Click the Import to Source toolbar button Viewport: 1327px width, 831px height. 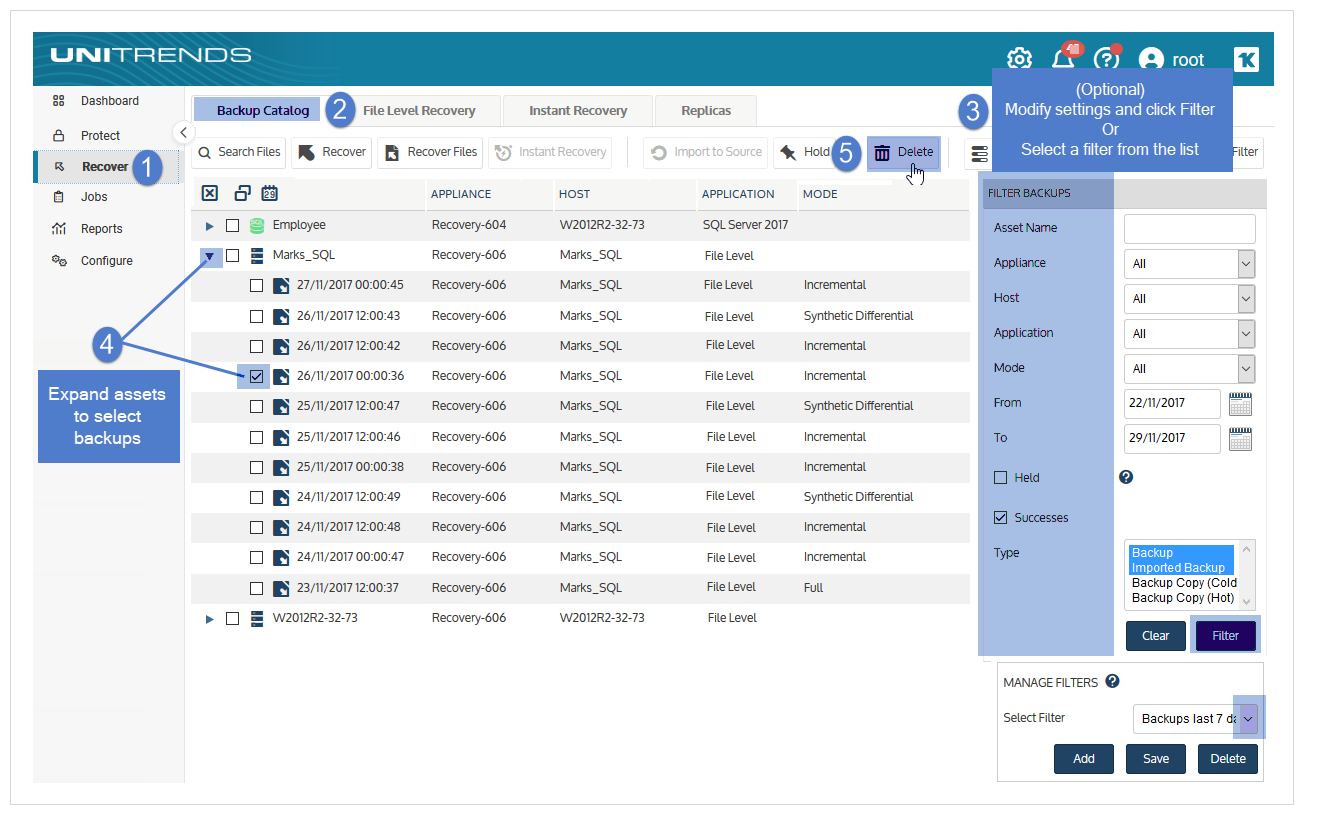click(x=706, y=152)
